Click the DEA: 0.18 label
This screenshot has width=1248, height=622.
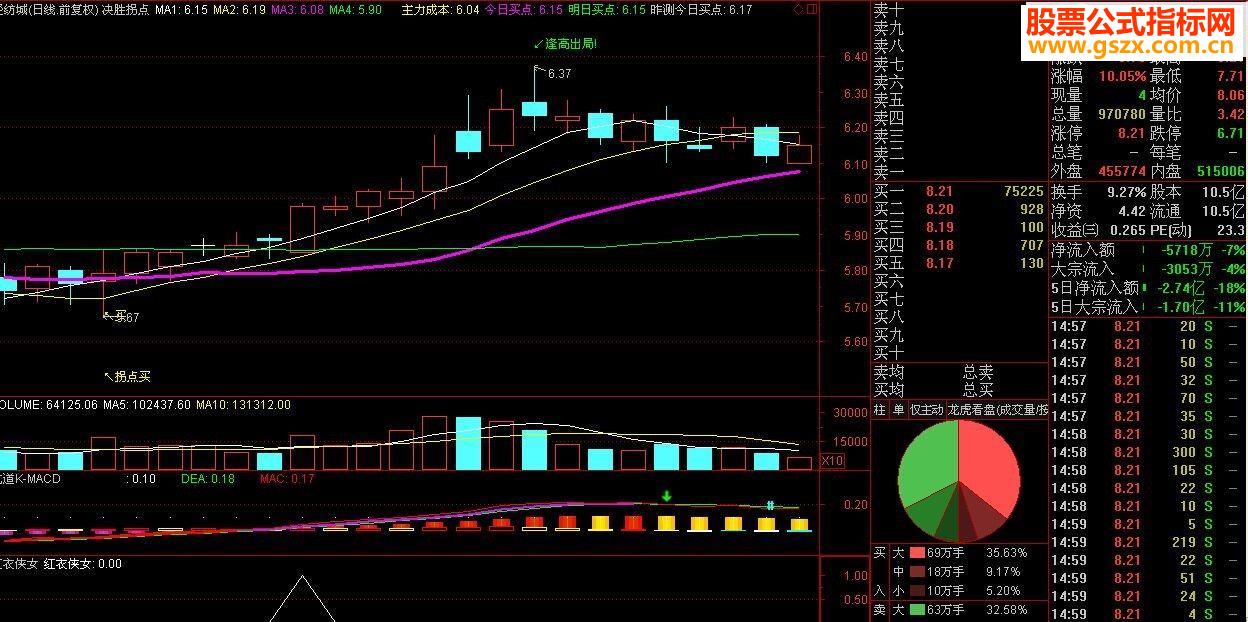point(207,479)
